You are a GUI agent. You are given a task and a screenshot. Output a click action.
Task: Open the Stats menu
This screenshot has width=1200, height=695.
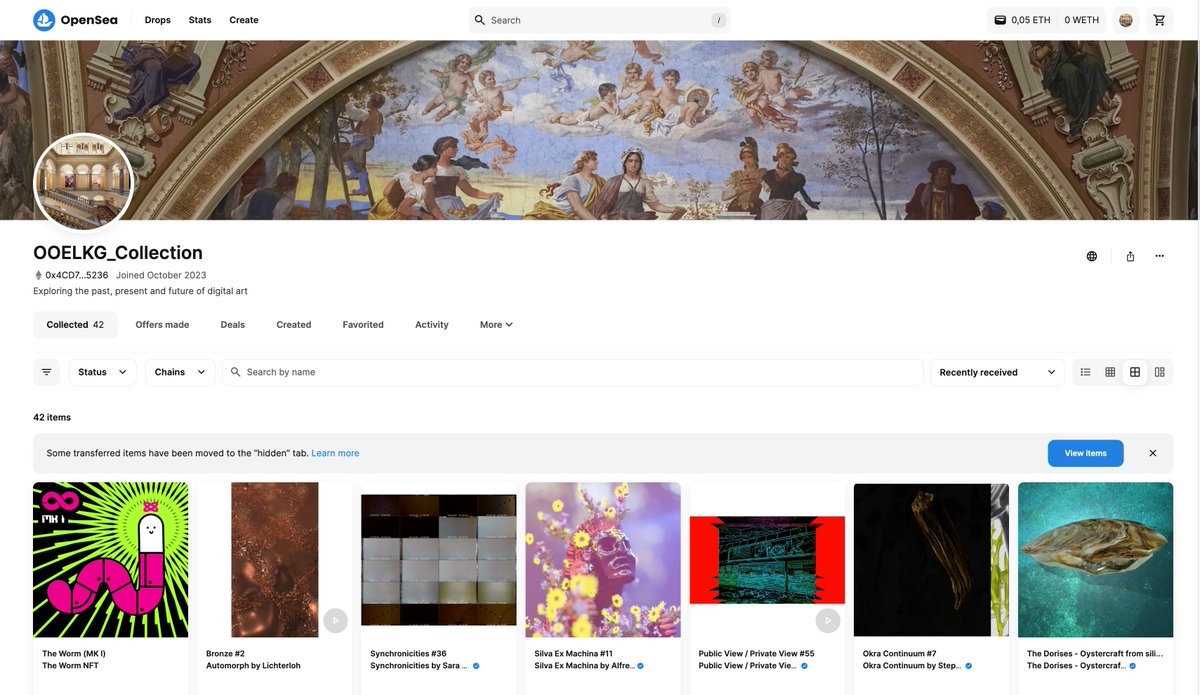click(200, 20)
